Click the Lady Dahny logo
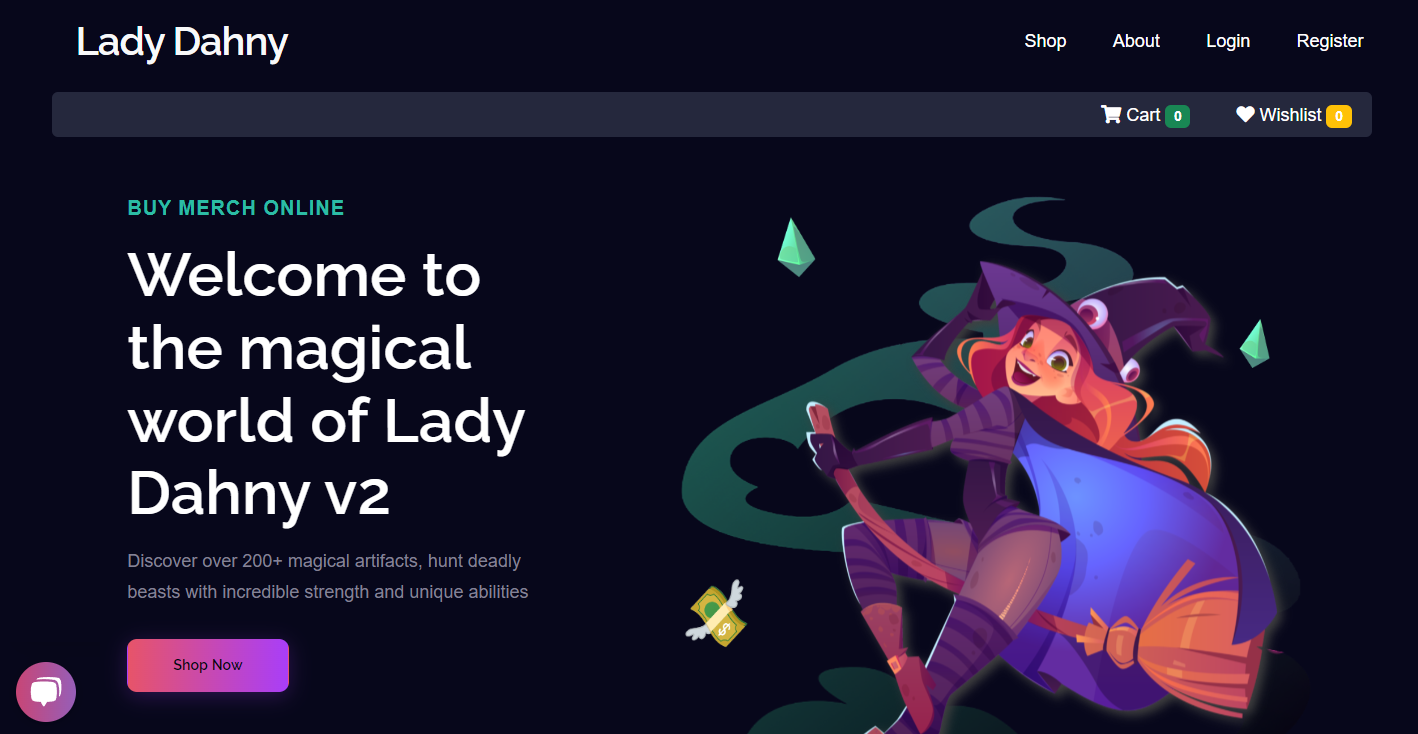The image size is (1418, 734). click(182, 42)
